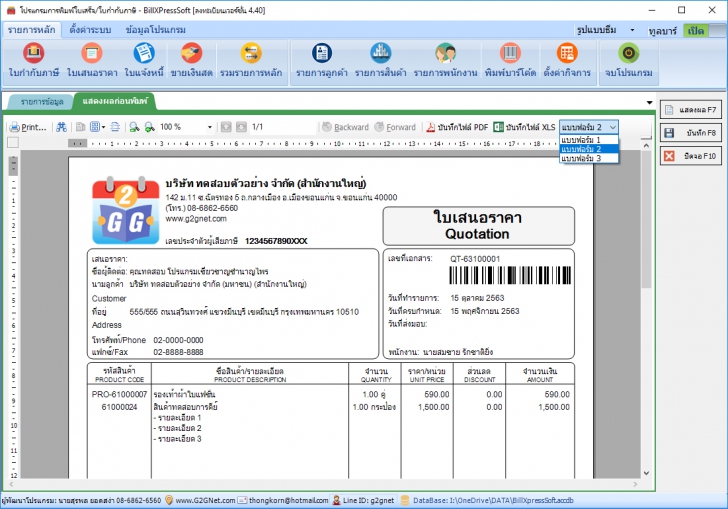
Task: Click the แสดงผล F7 button
Action: 691,110
